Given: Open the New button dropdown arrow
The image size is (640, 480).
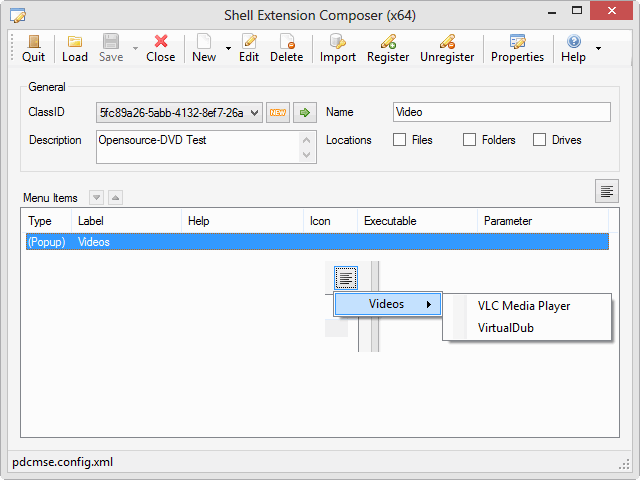Looking at the screenshot, I should [228, 48].
